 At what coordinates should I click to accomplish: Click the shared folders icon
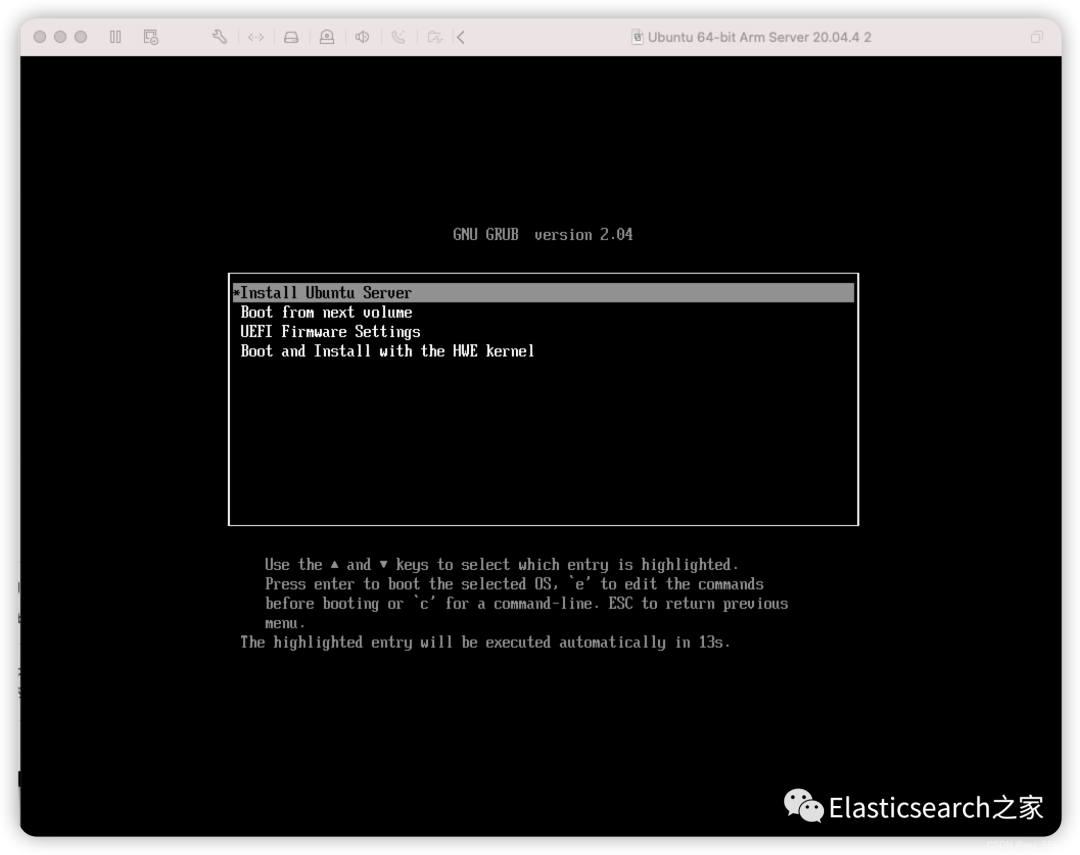435,37
